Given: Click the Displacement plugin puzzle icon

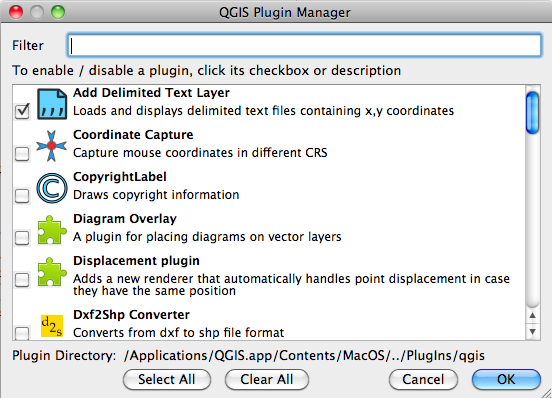Looking at the screenshot, I should pos(52,272).
